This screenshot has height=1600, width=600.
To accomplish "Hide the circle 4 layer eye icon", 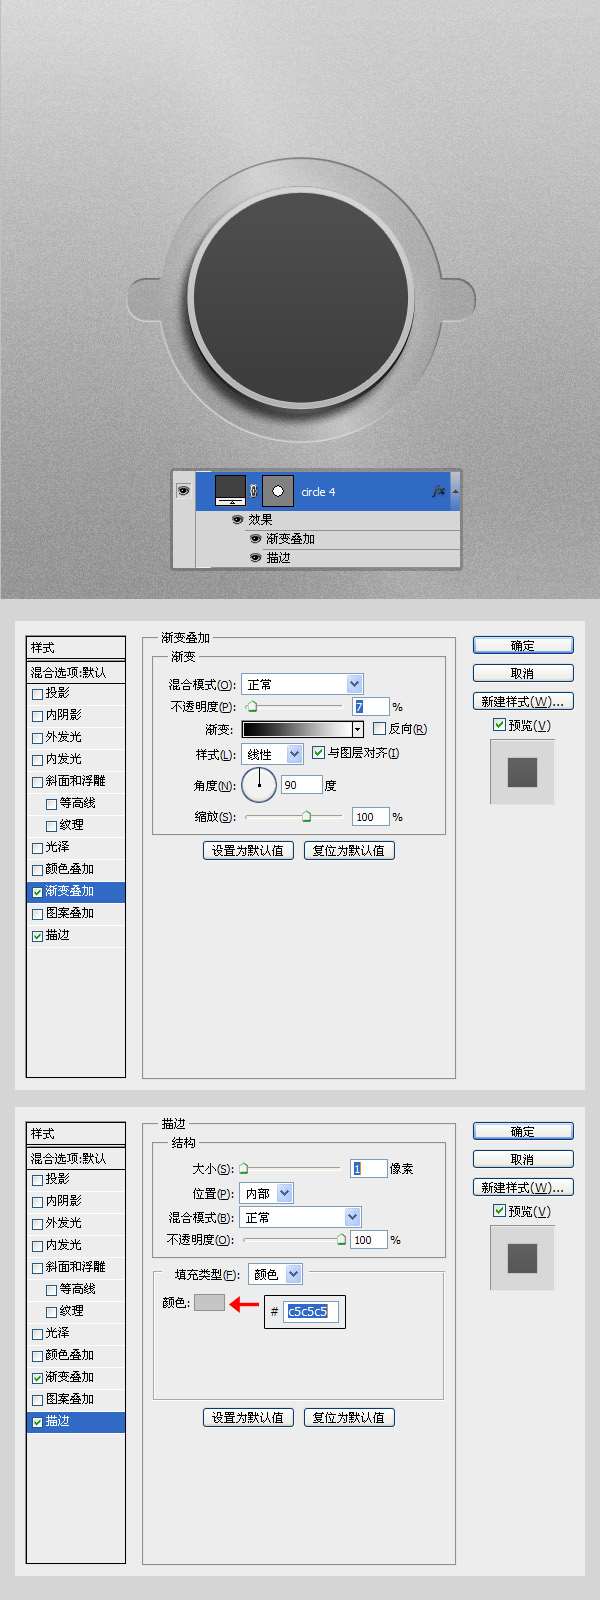I will click(x=183, y=491).
